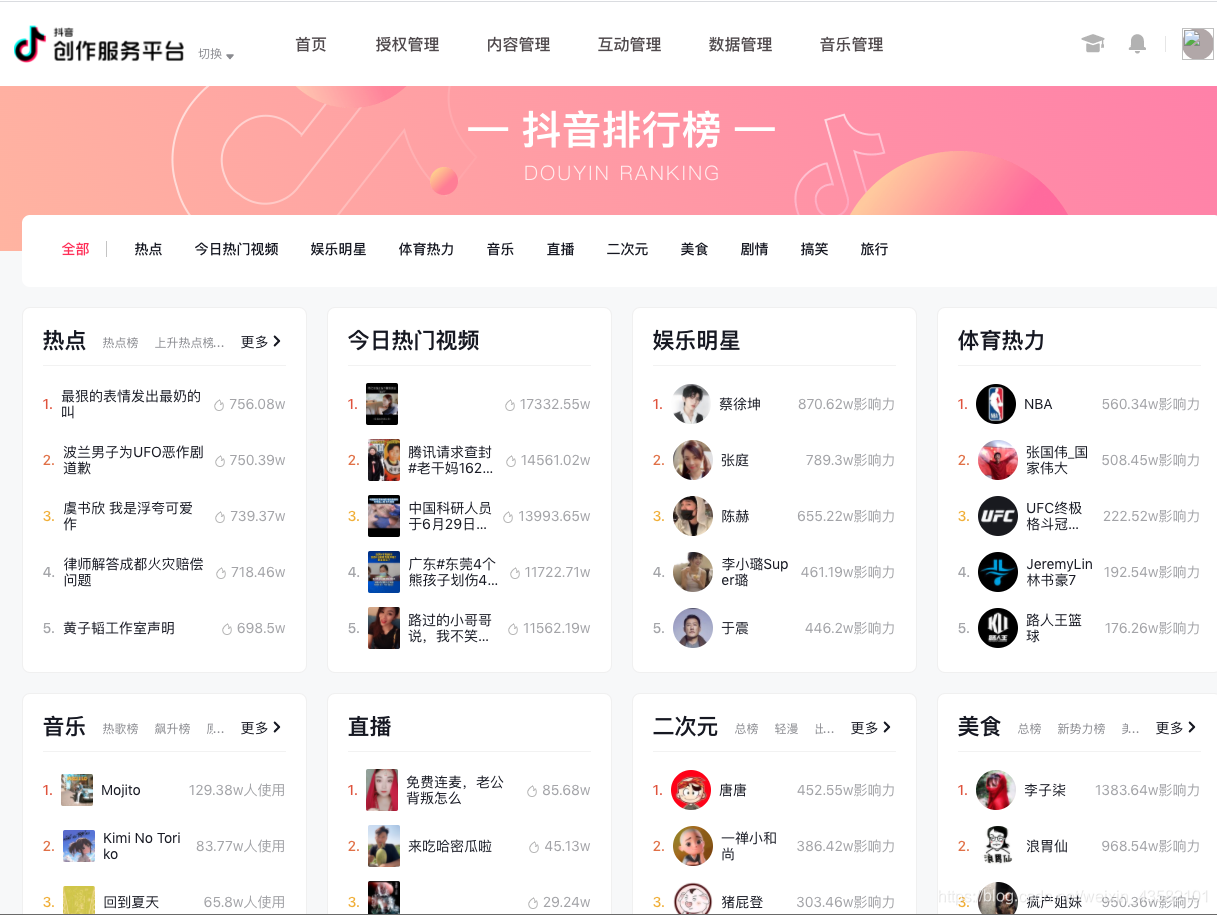Screen dimensions: 1217x915
Task: Click 一禅小和尚 avatar
Action: click(693, 846)
